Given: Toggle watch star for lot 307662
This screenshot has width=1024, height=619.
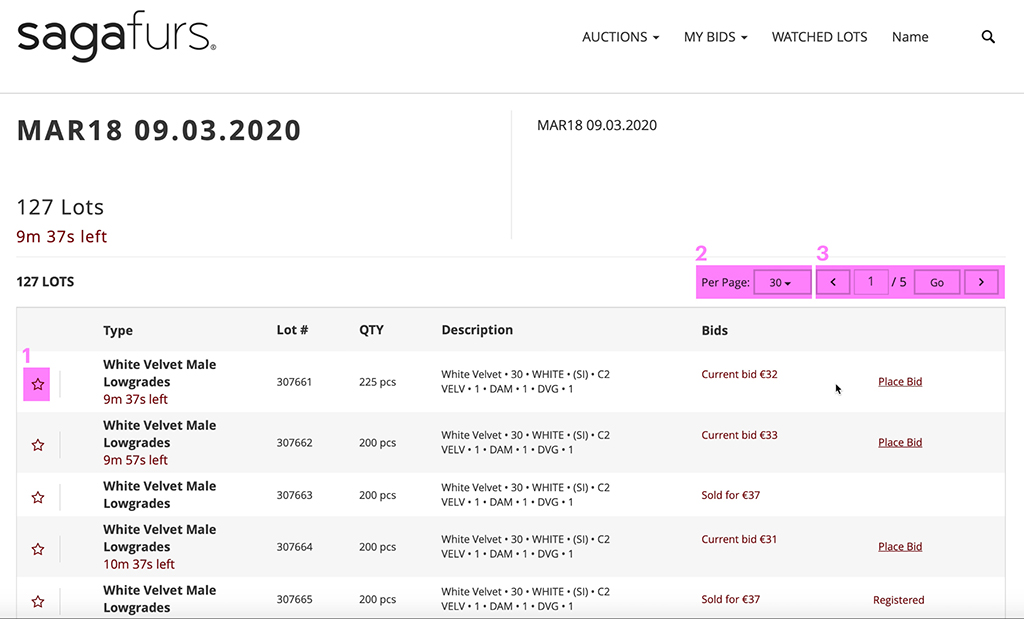Looking at the screenshot, I should coord(38,445).
